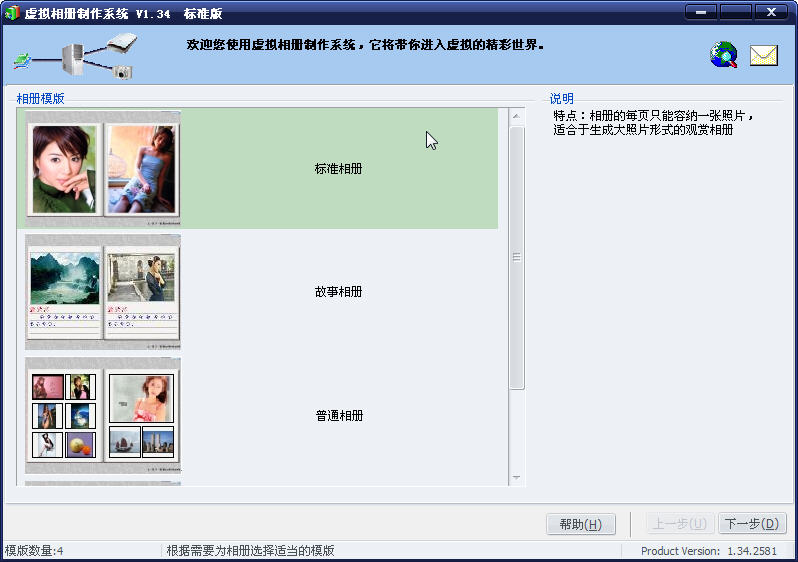The height and width of the screenshot is (562, 798).
Task: Click the 普通相册 preview thumbnail
Action: 103,415
